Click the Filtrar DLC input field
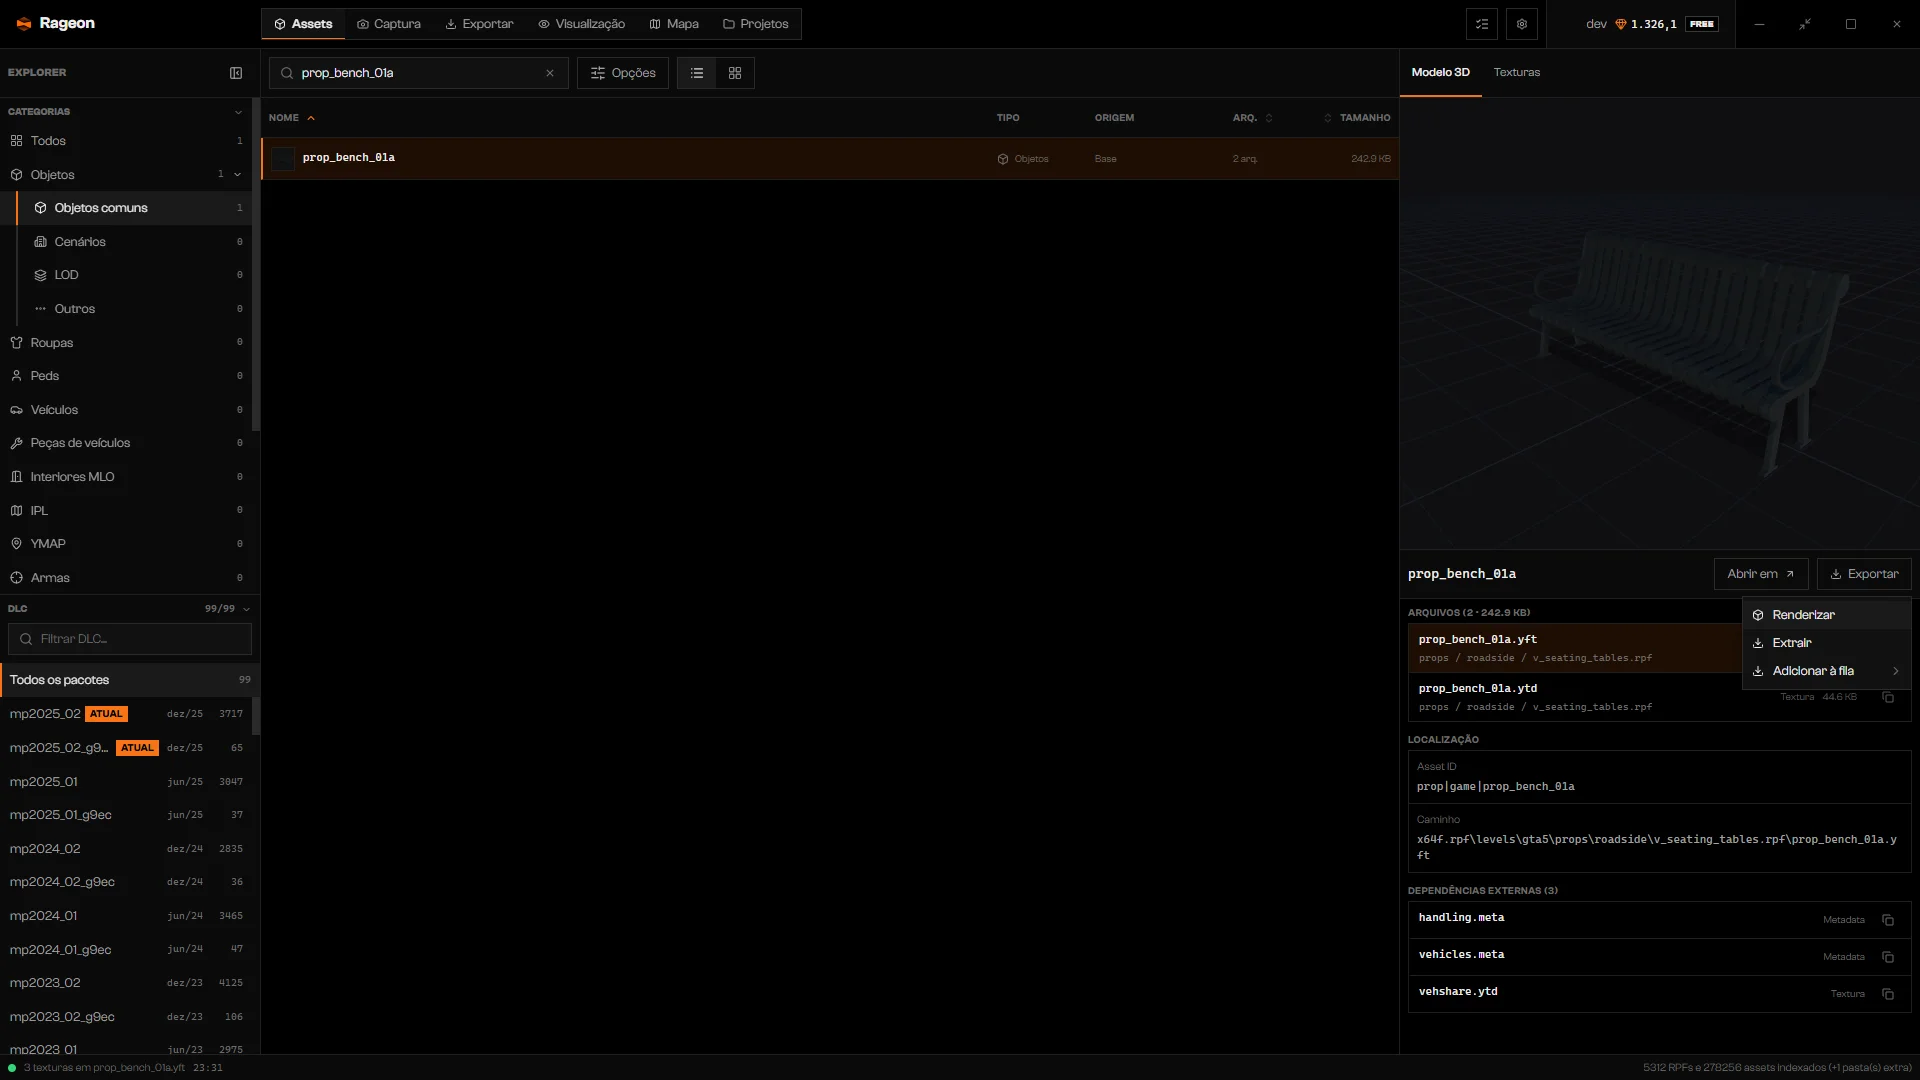 [130, 639]
